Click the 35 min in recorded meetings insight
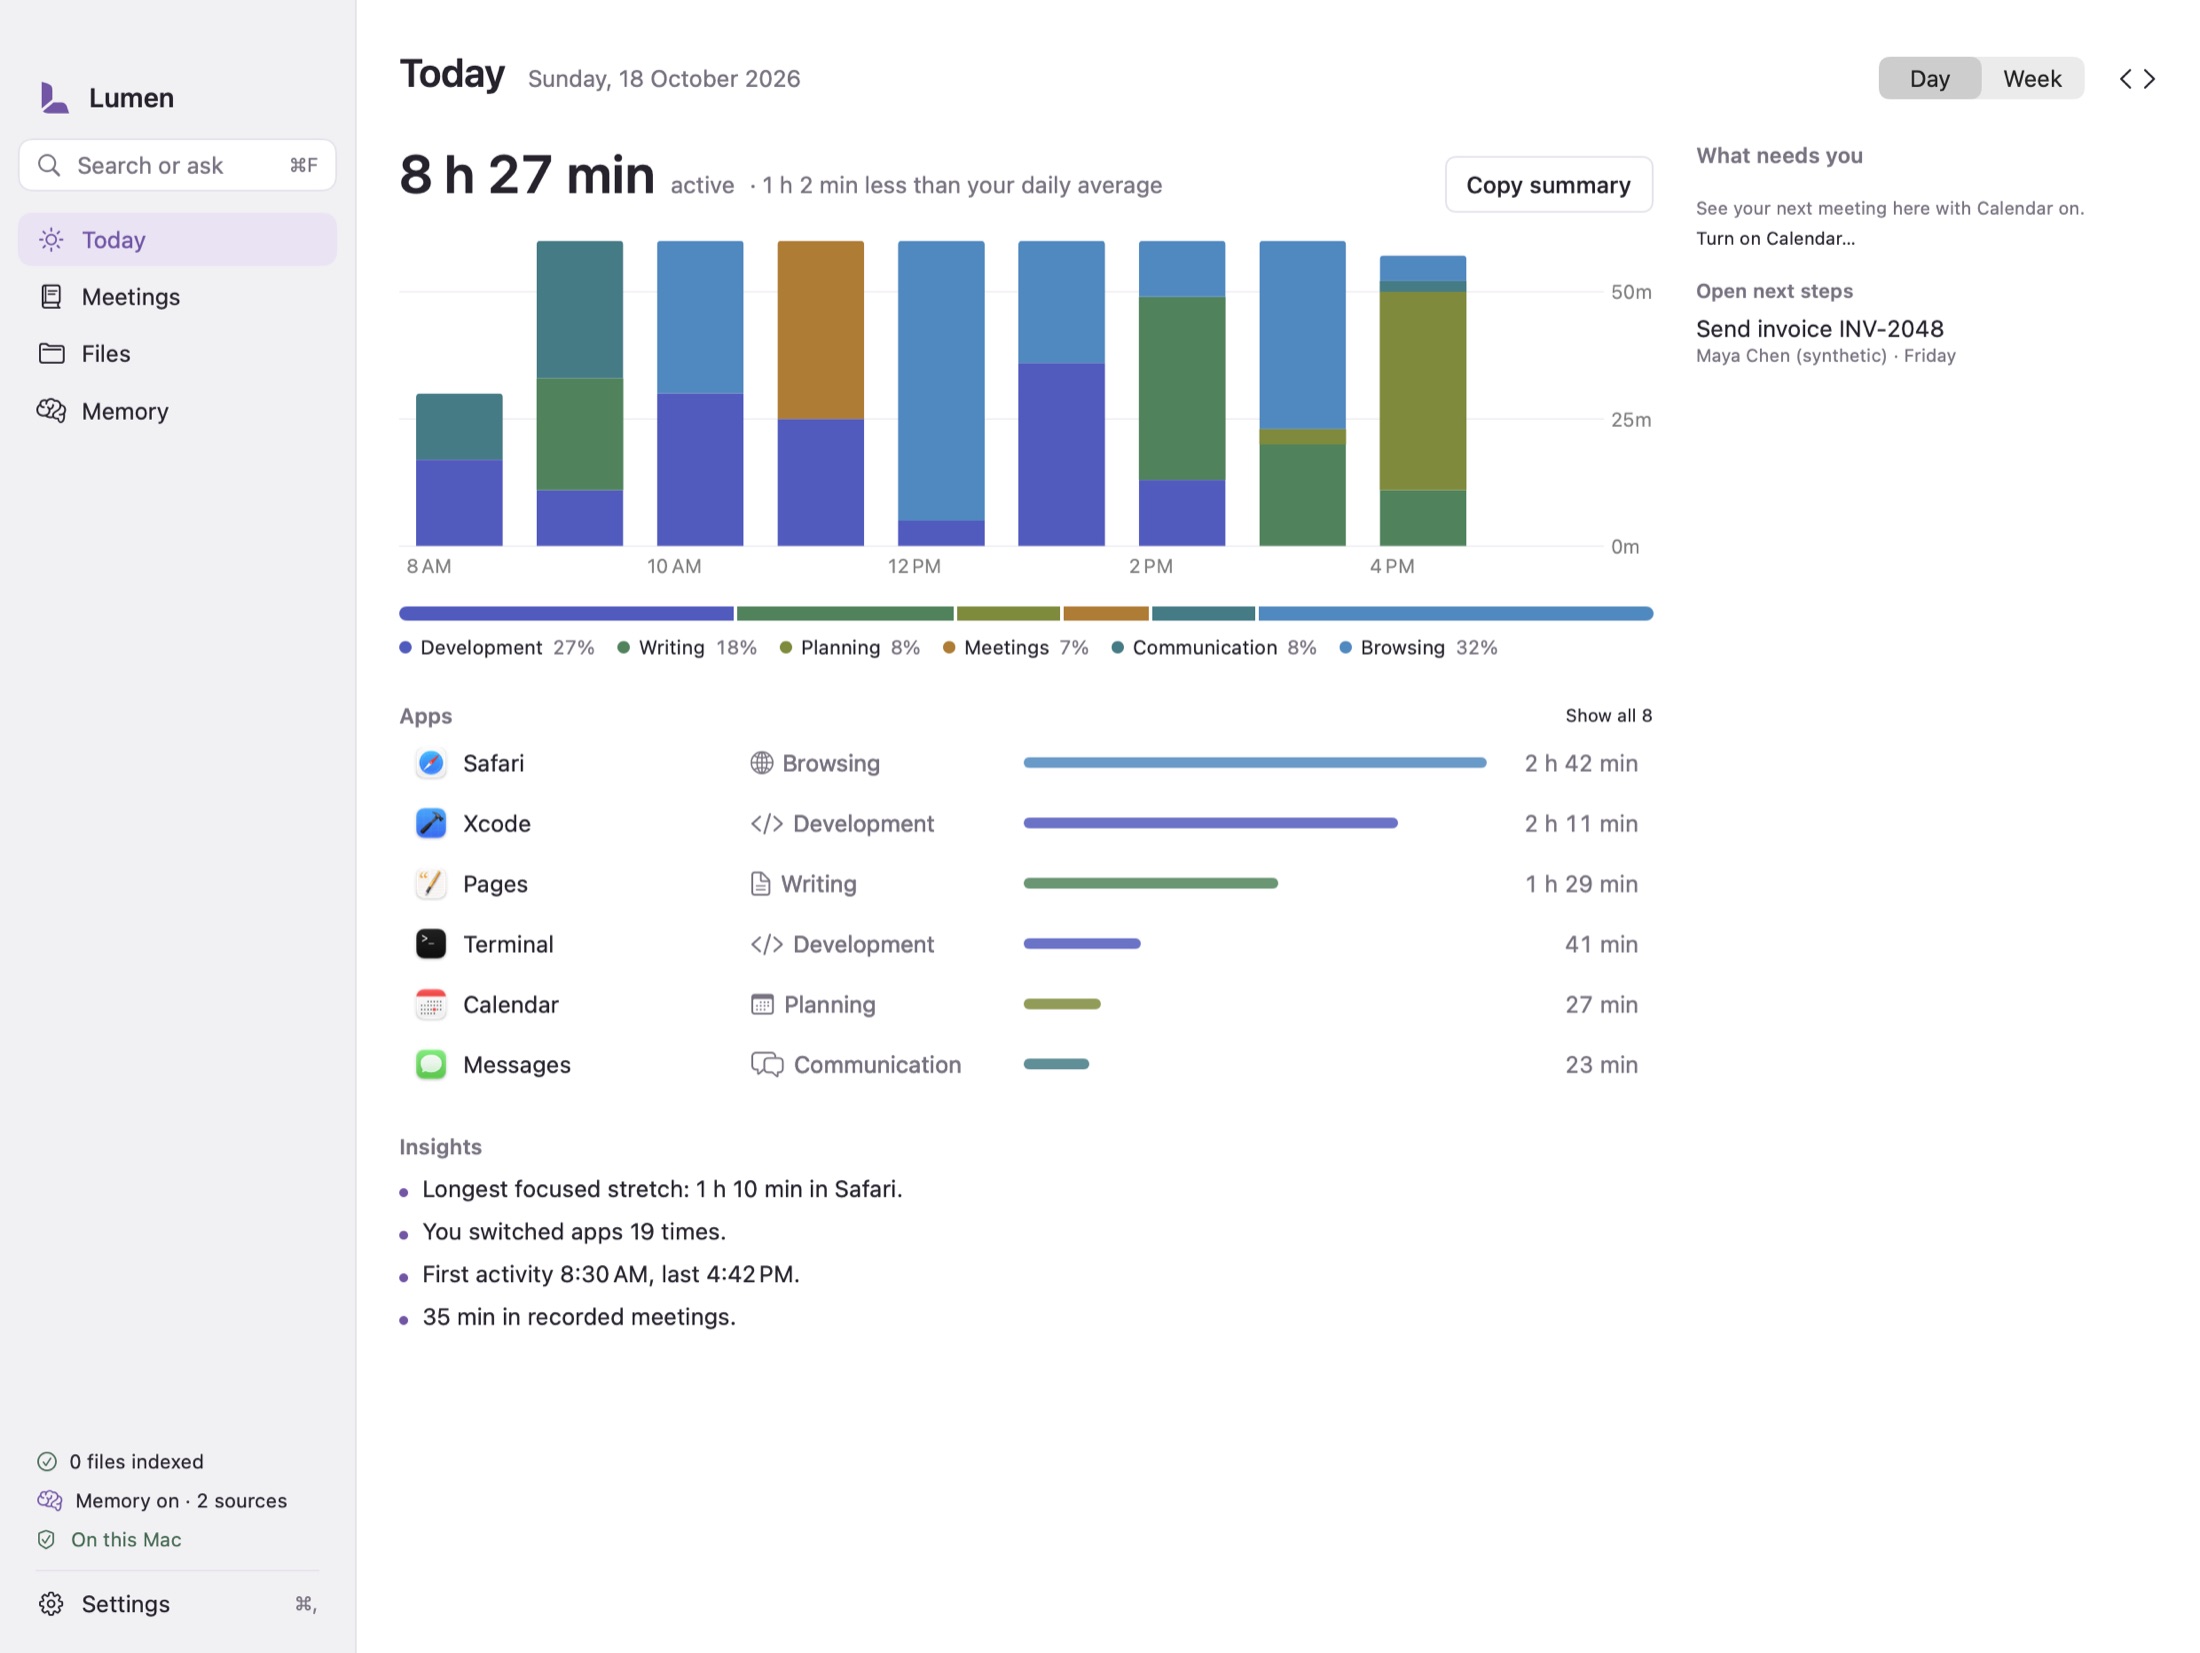Screen dimensions: 2200x1653 pyautogui.click(x=579, y=1316)
